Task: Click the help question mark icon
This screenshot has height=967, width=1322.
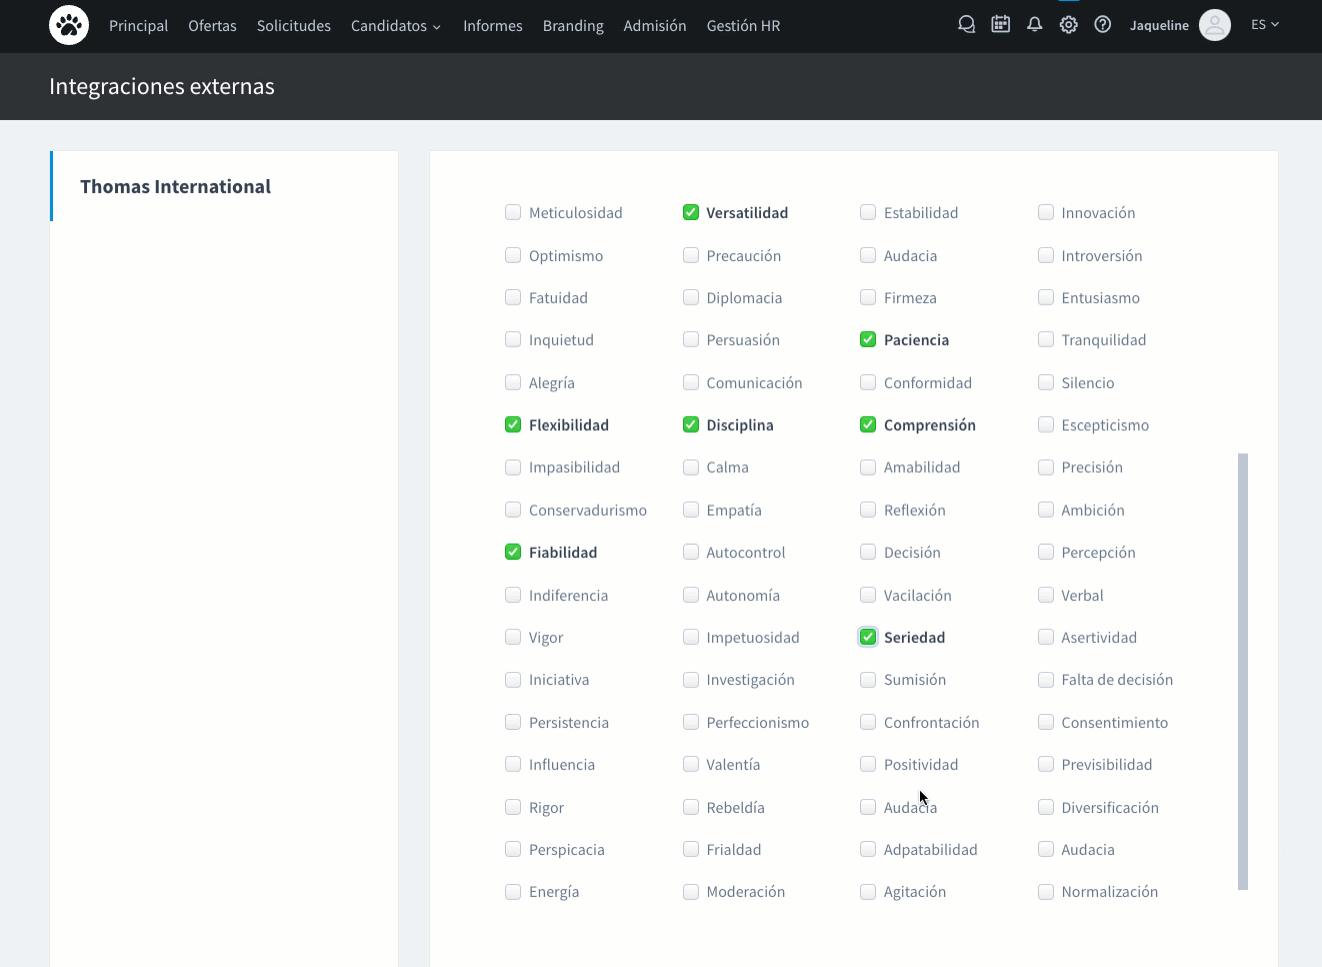Action: click(x=1102, y=25)
